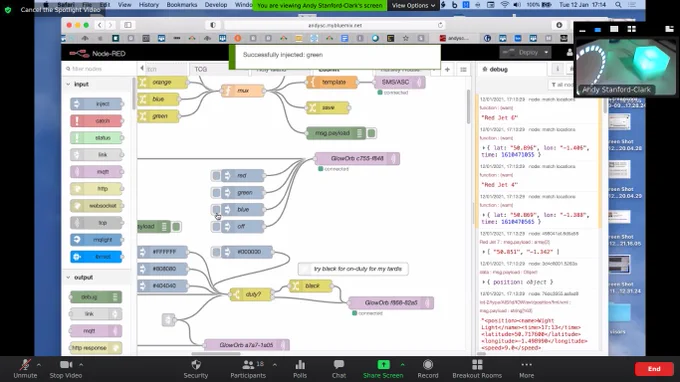Select the status node in palette
The height and width of the screenshot is (382, 680).
pos(96,138)
